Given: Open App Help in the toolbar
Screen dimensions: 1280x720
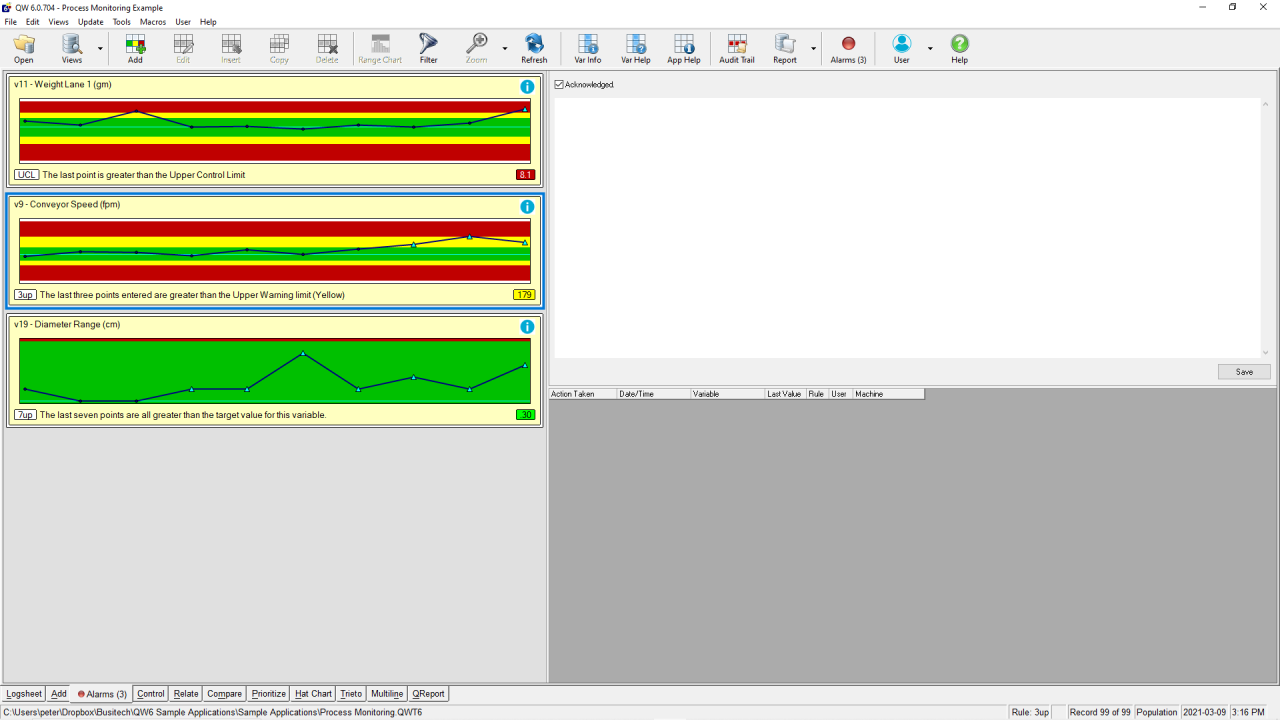Looking at the screenshot, I should coord(684,48).
